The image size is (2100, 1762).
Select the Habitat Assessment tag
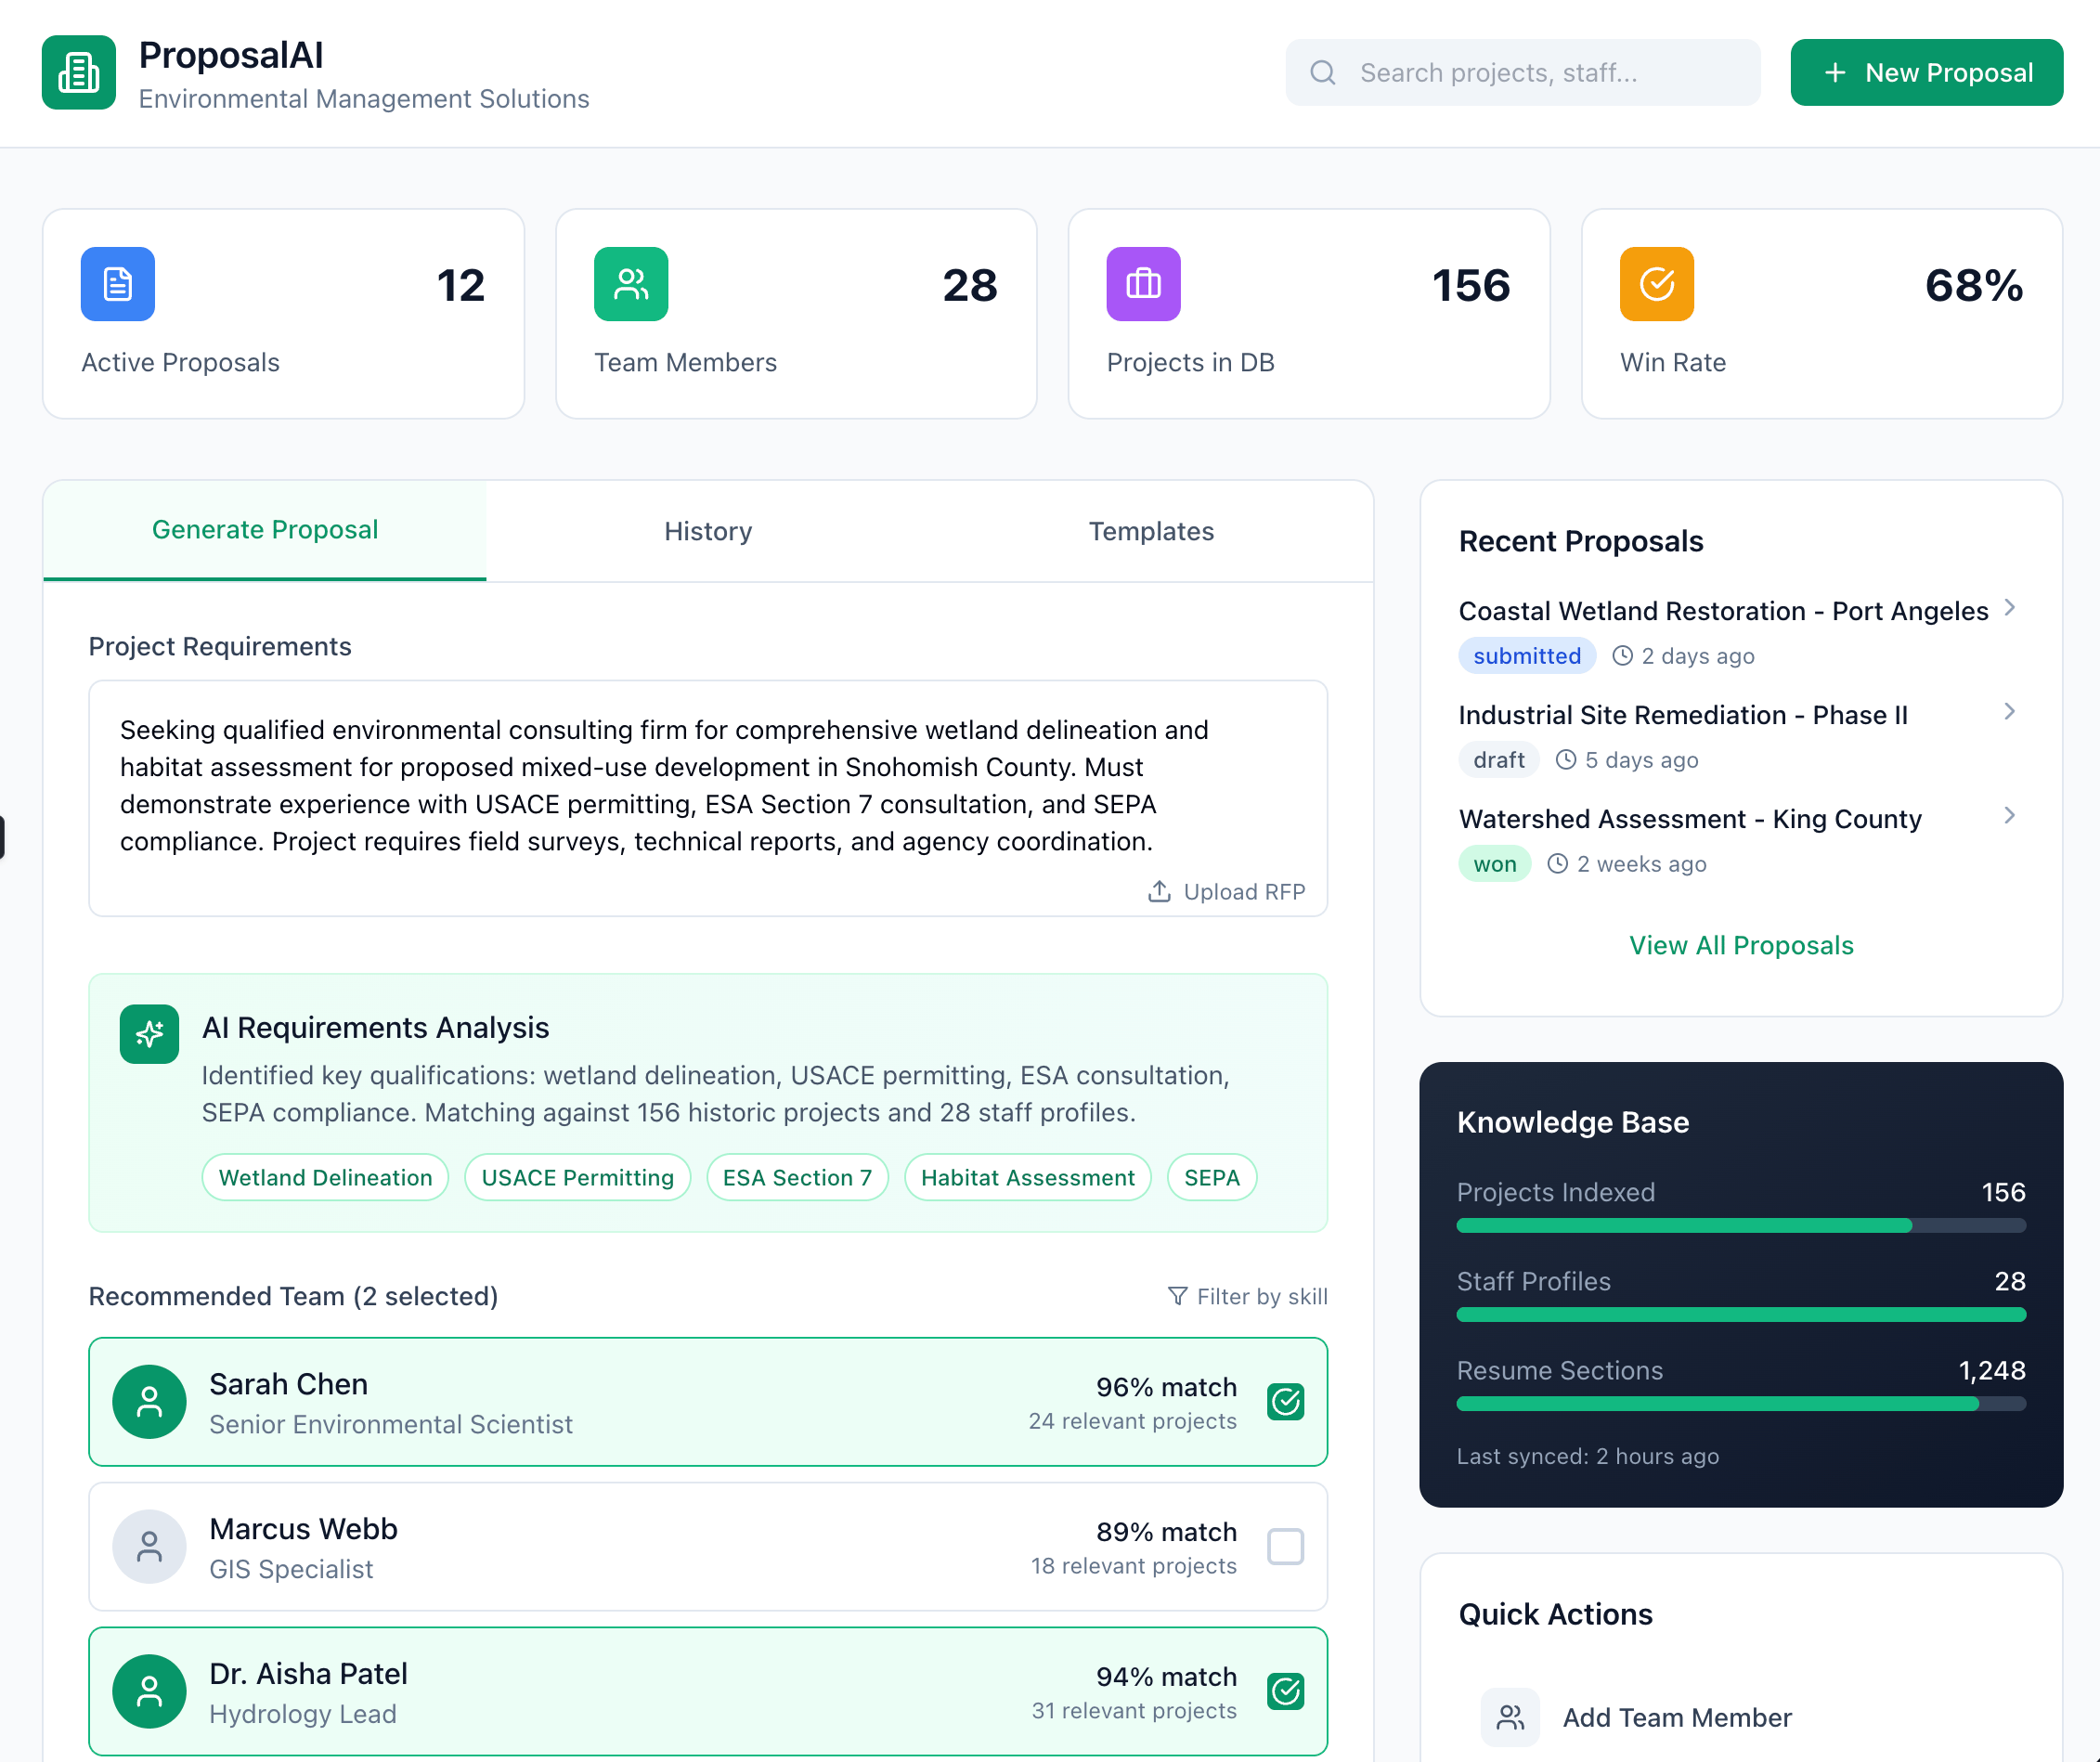click(1027, 1177)
